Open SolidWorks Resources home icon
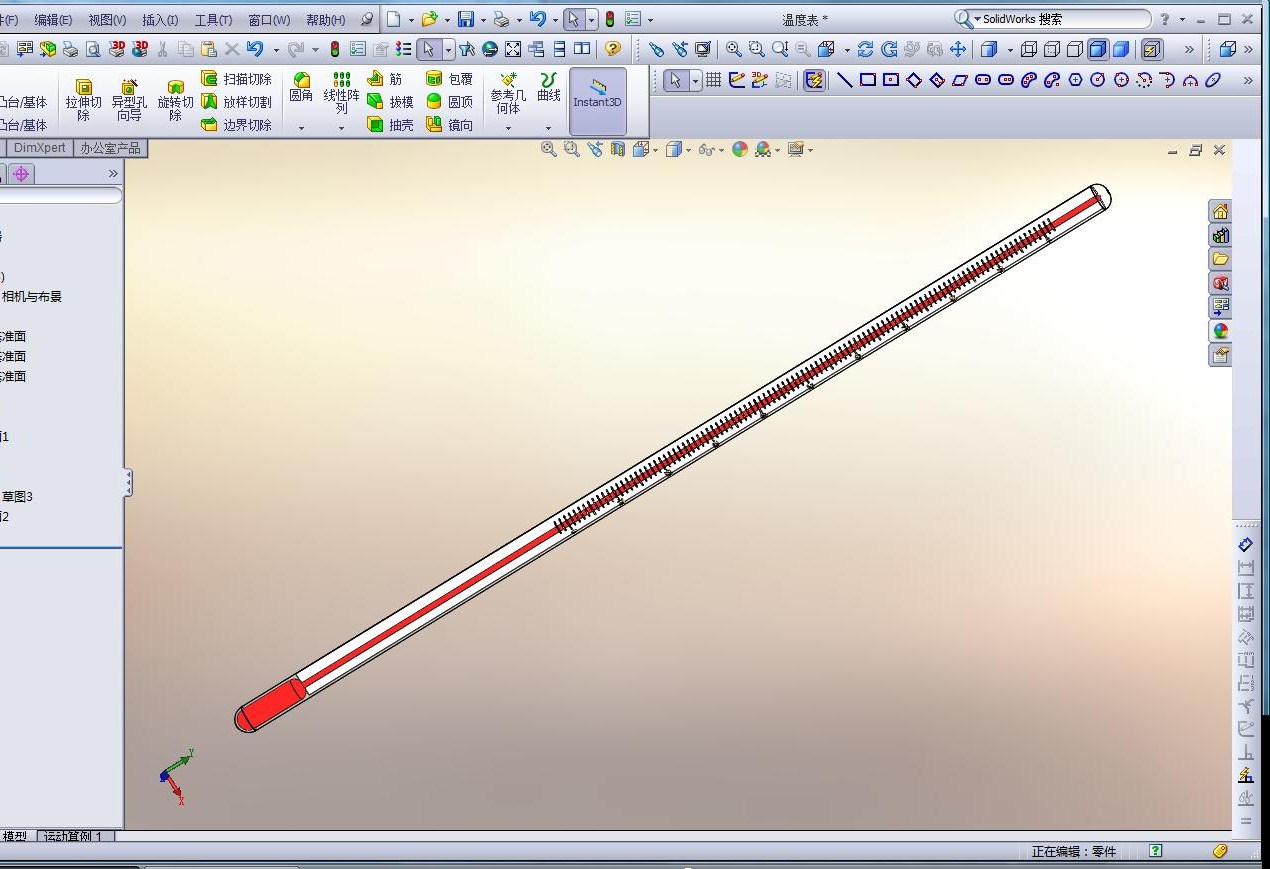Image resolution: width=1270 pixels, height=869 pixels. click(1220, 211)
